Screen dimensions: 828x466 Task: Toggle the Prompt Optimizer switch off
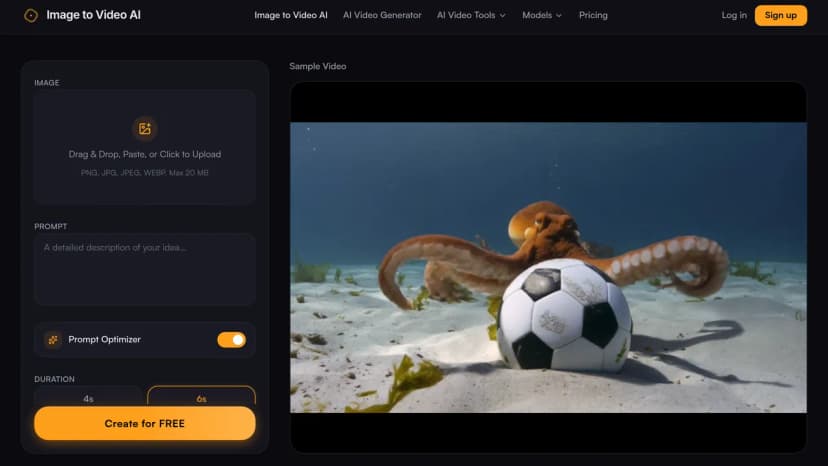coord(231,340)
